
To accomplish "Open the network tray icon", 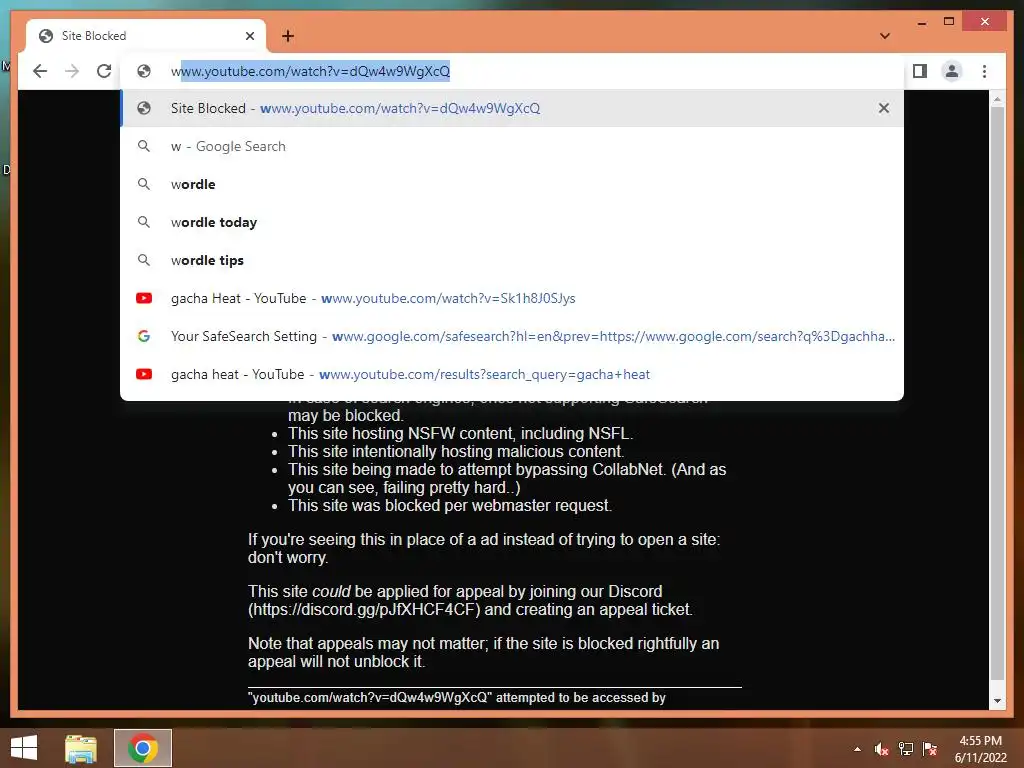I will [x=906, y=749].
